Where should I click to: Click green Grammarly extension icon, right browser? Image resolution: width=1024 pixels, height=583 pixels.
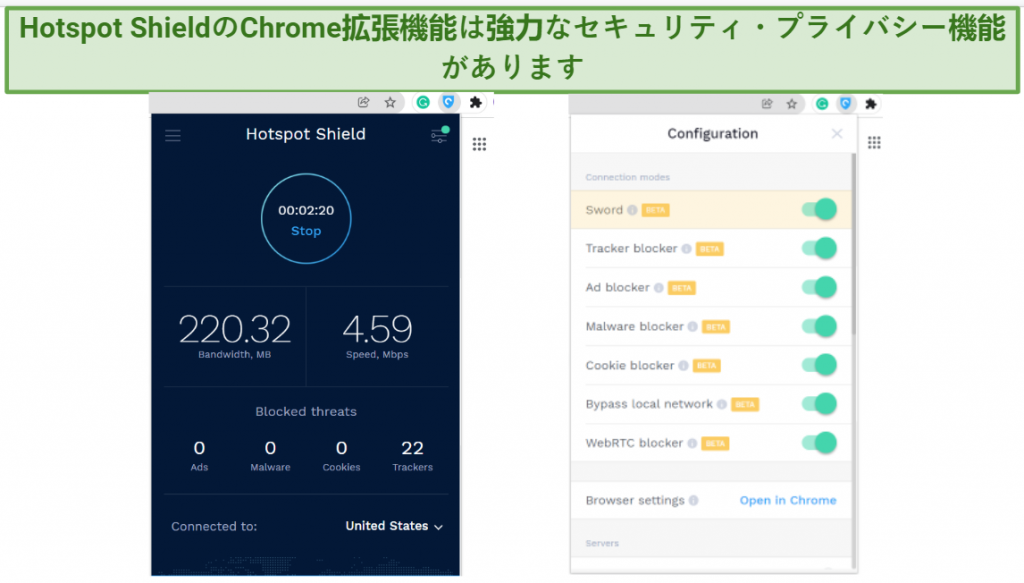tap(822, 104)
